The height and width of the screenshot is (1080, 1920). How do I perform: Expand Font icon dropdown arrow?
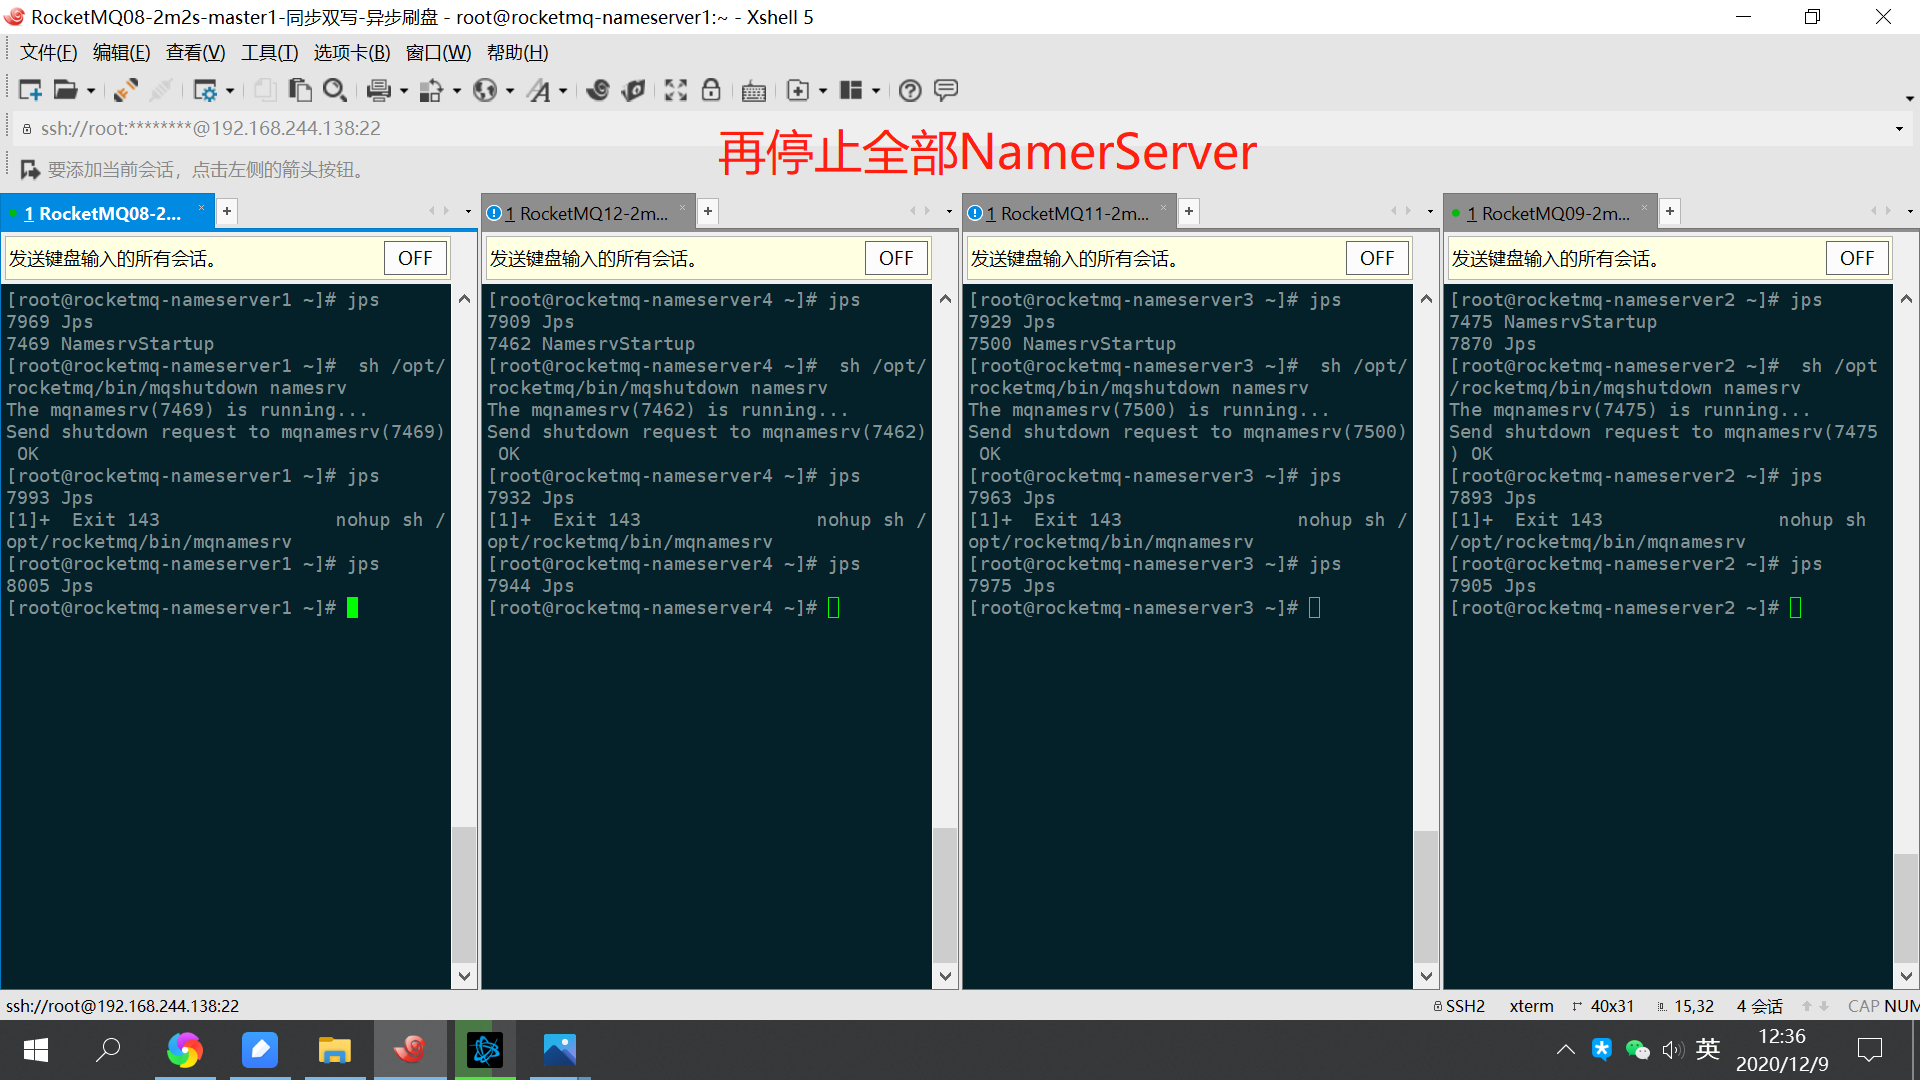tap(563, 91)
